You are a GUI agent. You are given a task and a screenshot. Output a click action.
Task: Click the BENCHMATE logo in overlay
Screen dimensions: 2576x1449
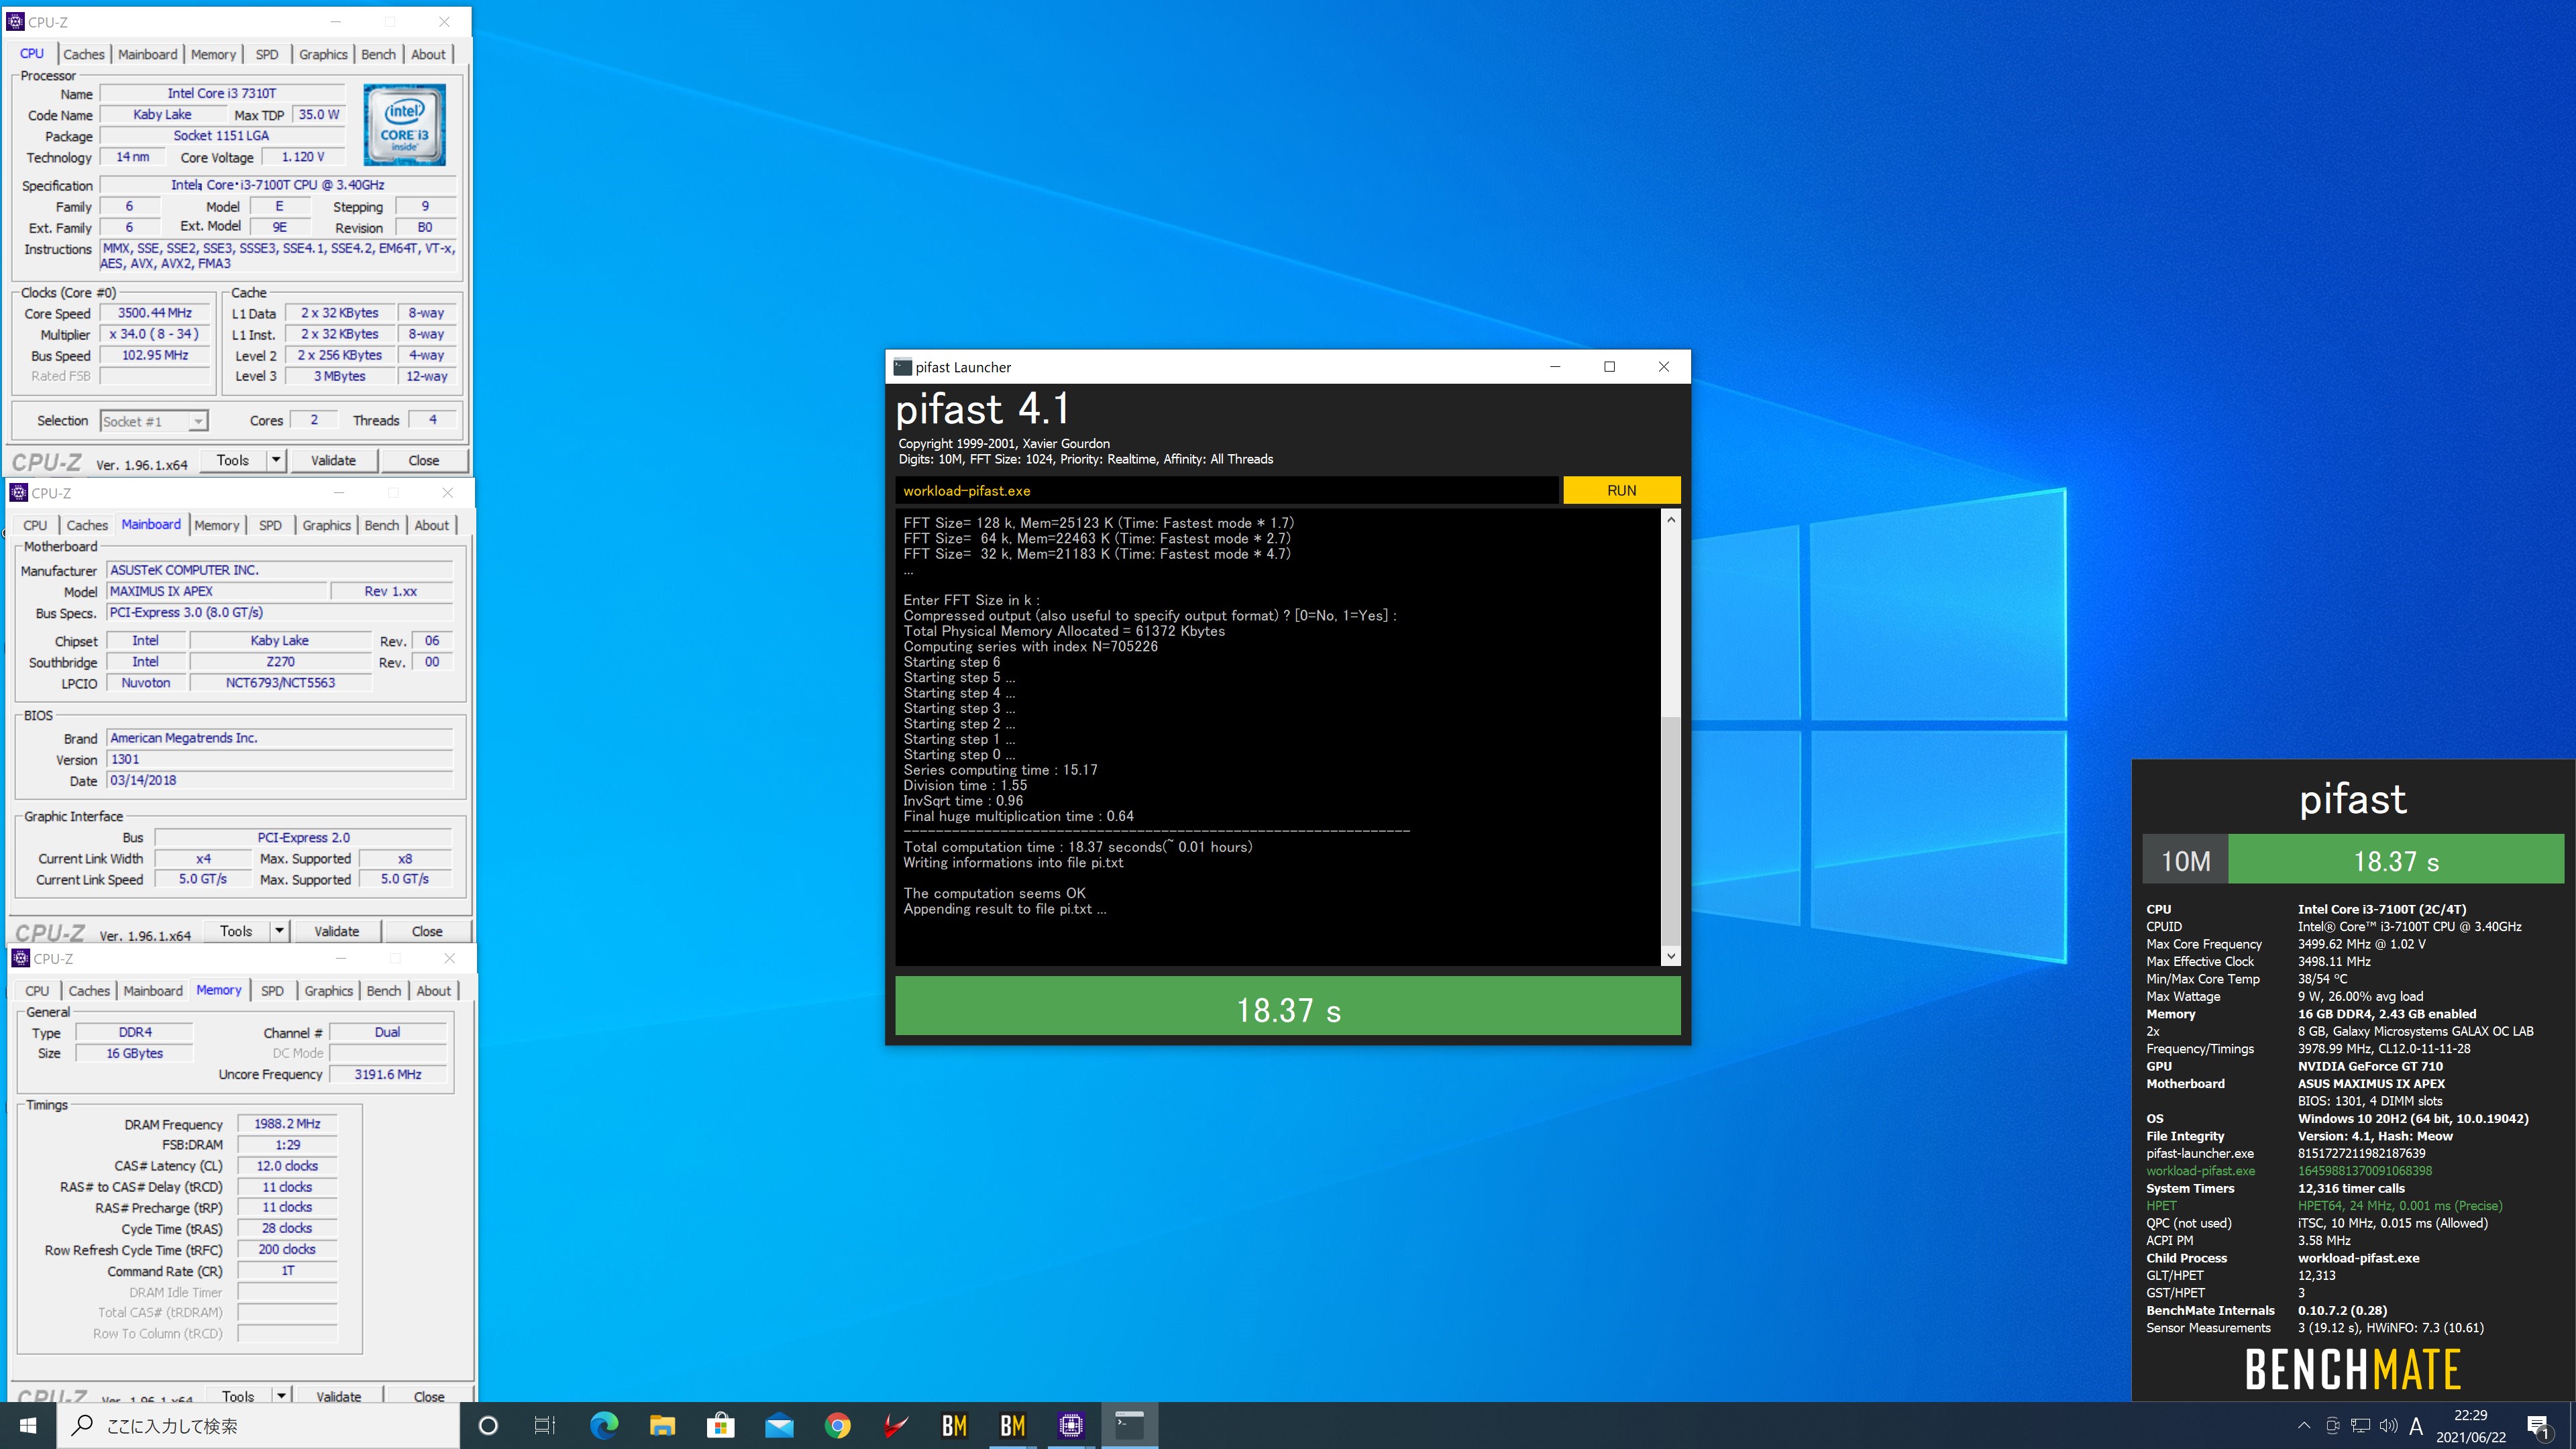[x=2352, y=1369]
